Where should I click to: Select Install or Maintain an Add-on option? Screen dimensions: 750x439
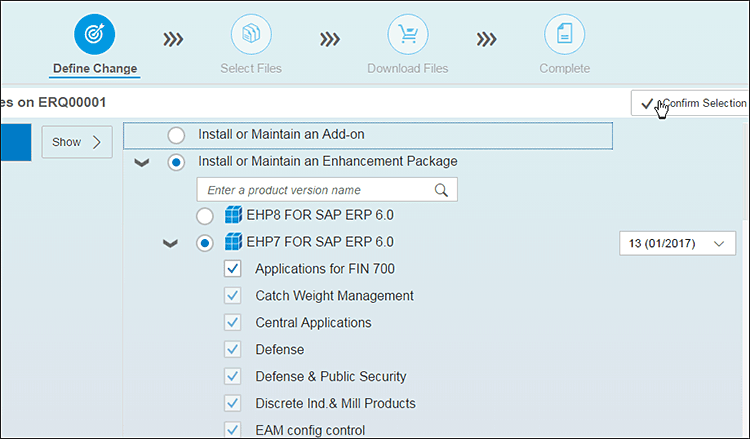[x=176, y=134]
